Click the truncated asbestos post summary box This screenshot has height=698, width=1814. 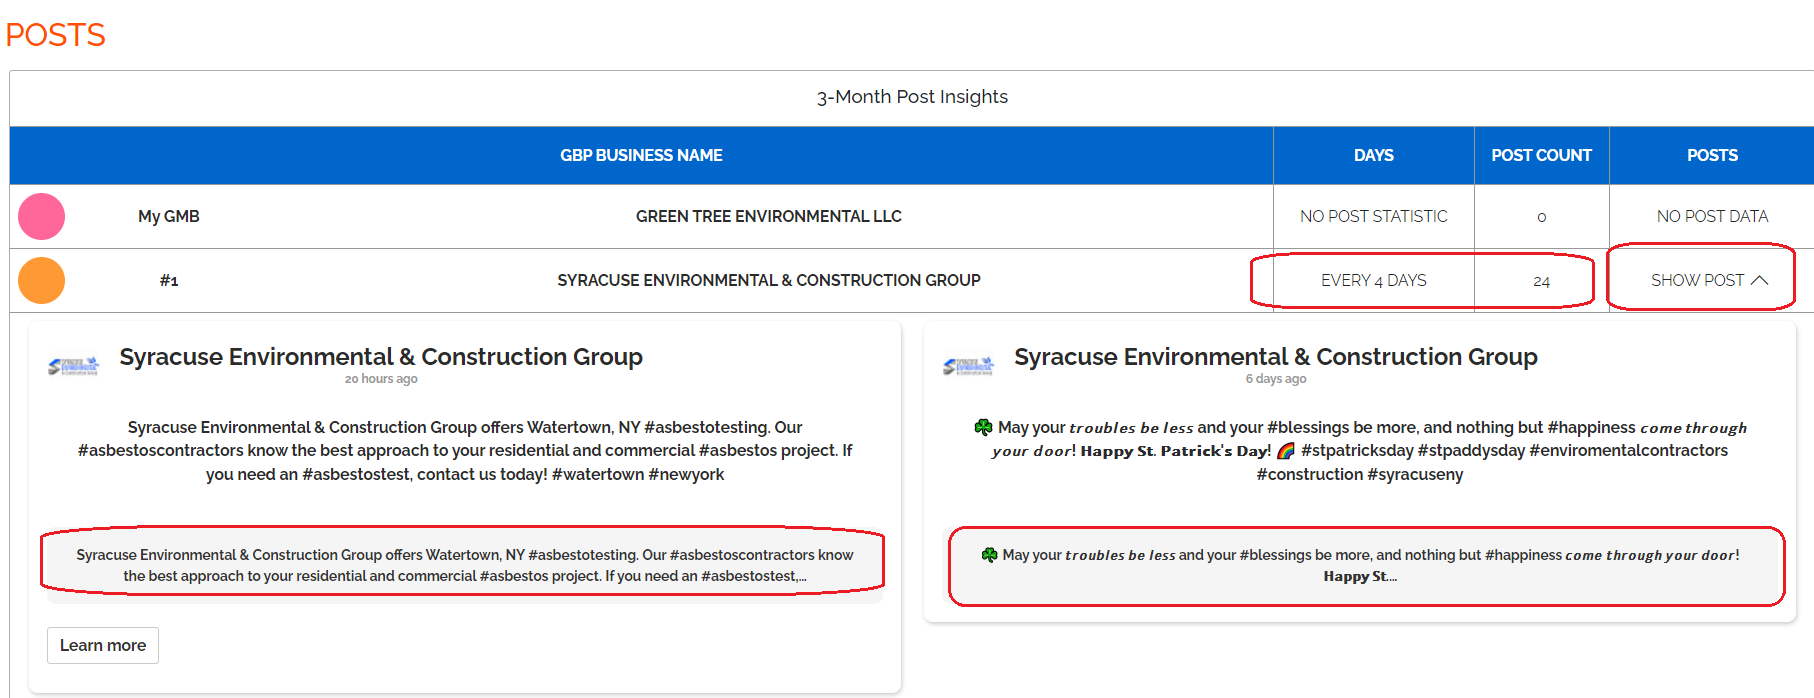coord(463,565)
